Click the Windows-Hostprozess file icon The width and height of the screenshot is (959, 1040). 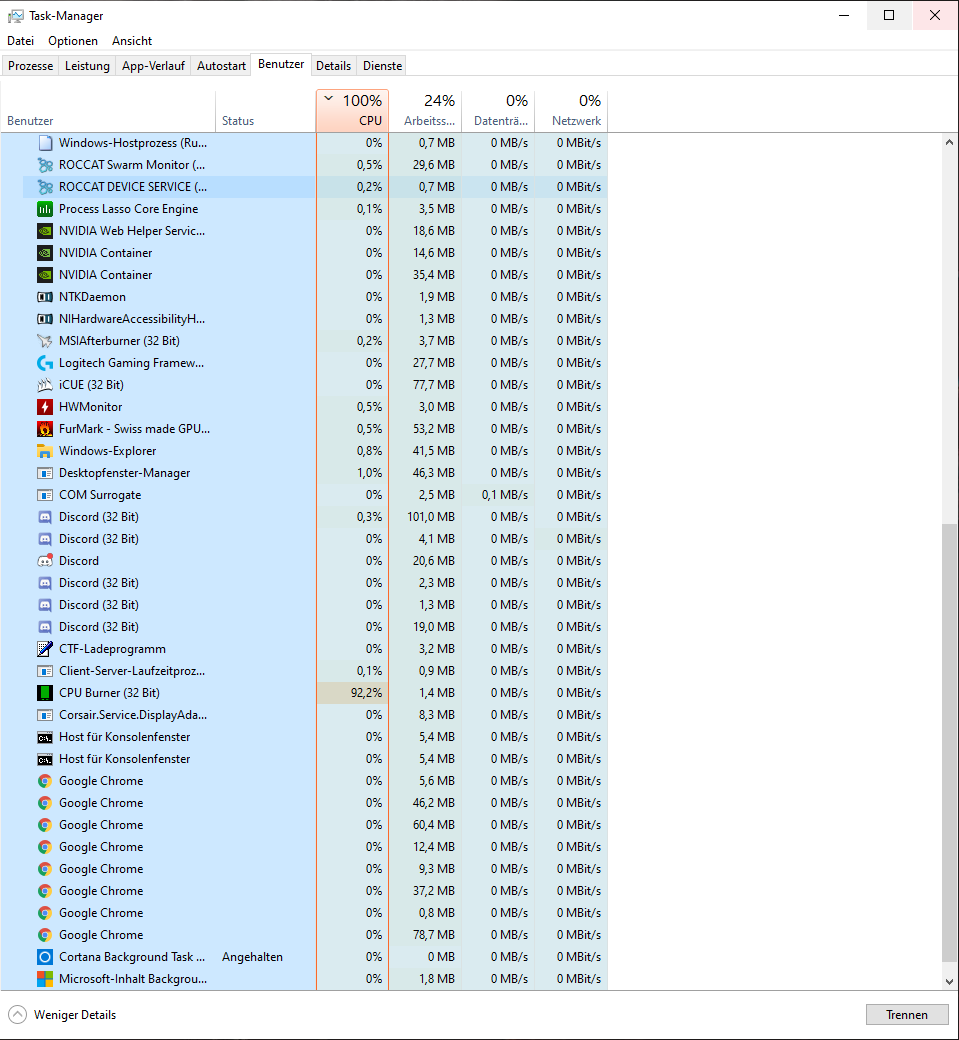point(44,143)
